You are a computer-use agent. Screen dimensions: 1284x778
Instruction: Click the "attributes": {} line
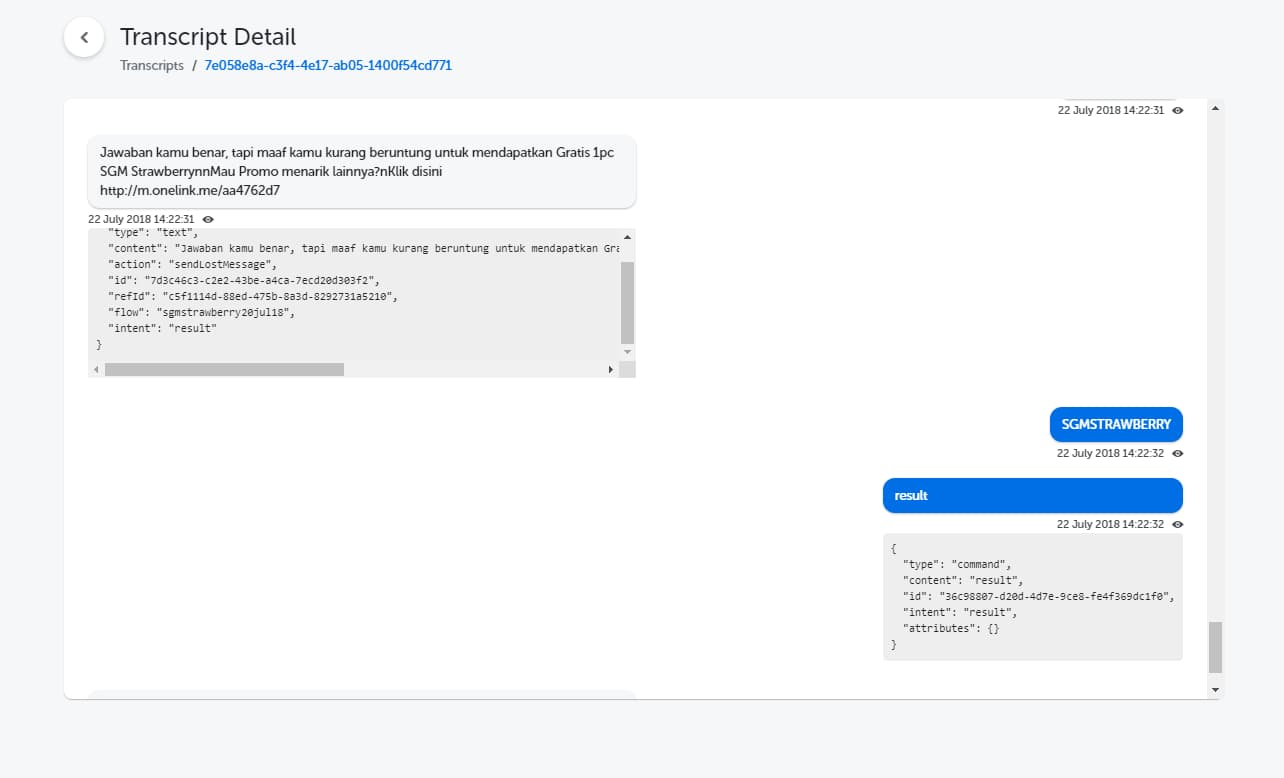pyautogui.click(x=951, y=628)
